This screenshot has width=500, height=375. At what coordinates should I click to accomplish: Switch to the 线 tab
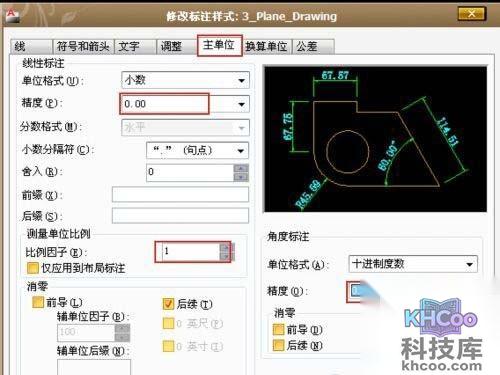pyautogui.click(x=31, y=46)
